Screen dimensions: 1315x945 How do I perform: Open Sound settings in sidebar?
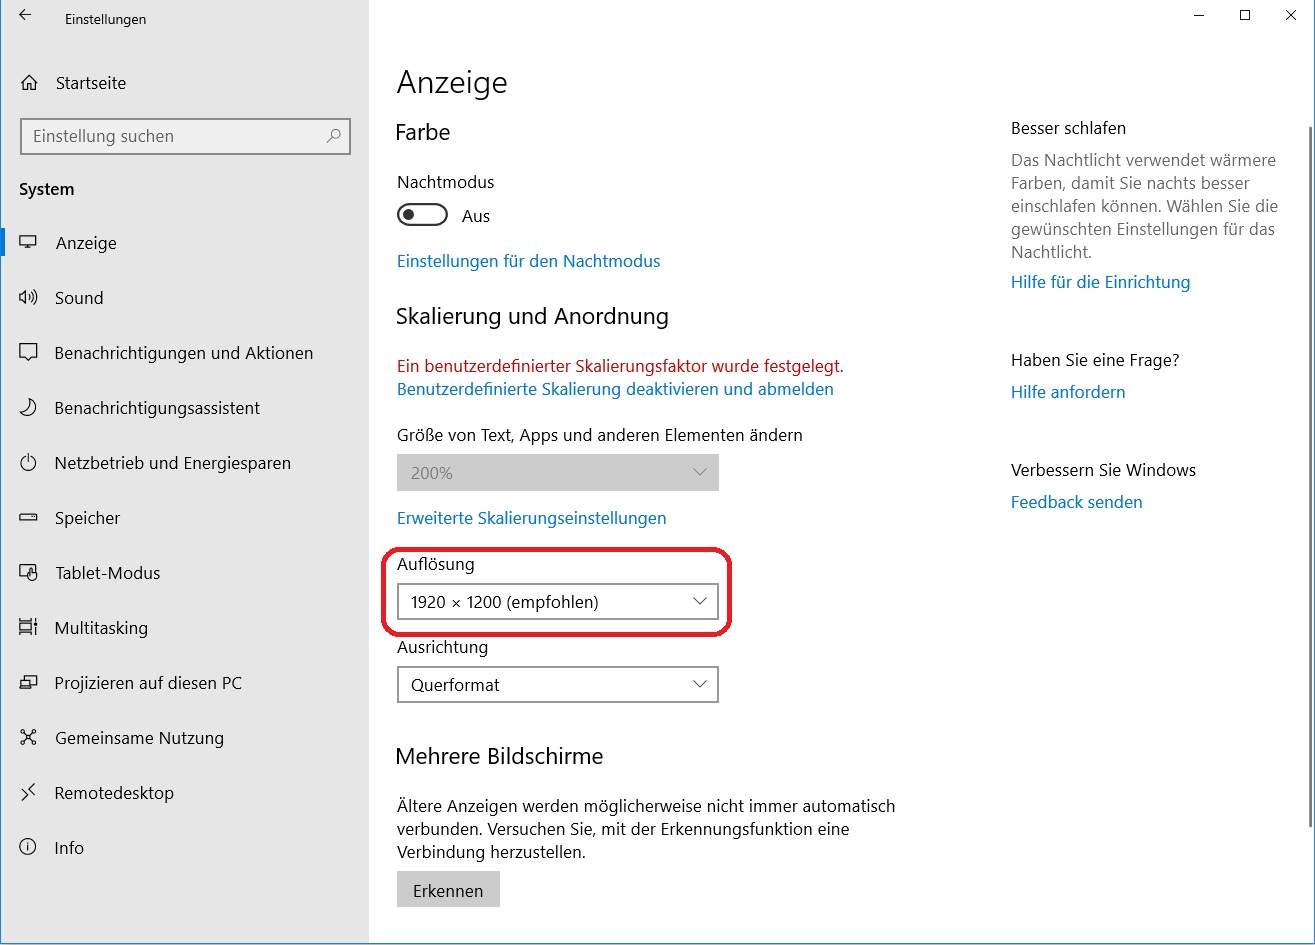coord(79,297)
